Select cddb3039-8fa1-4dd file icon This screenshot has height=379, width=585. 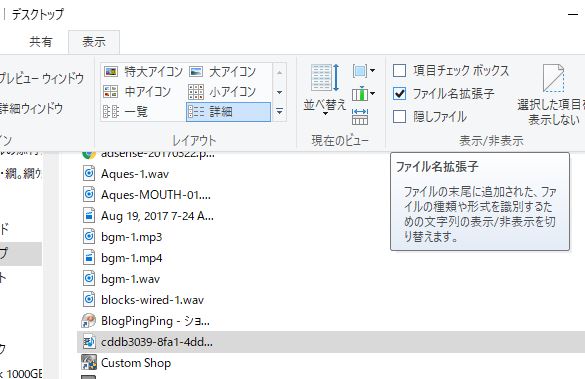(89, 342)
